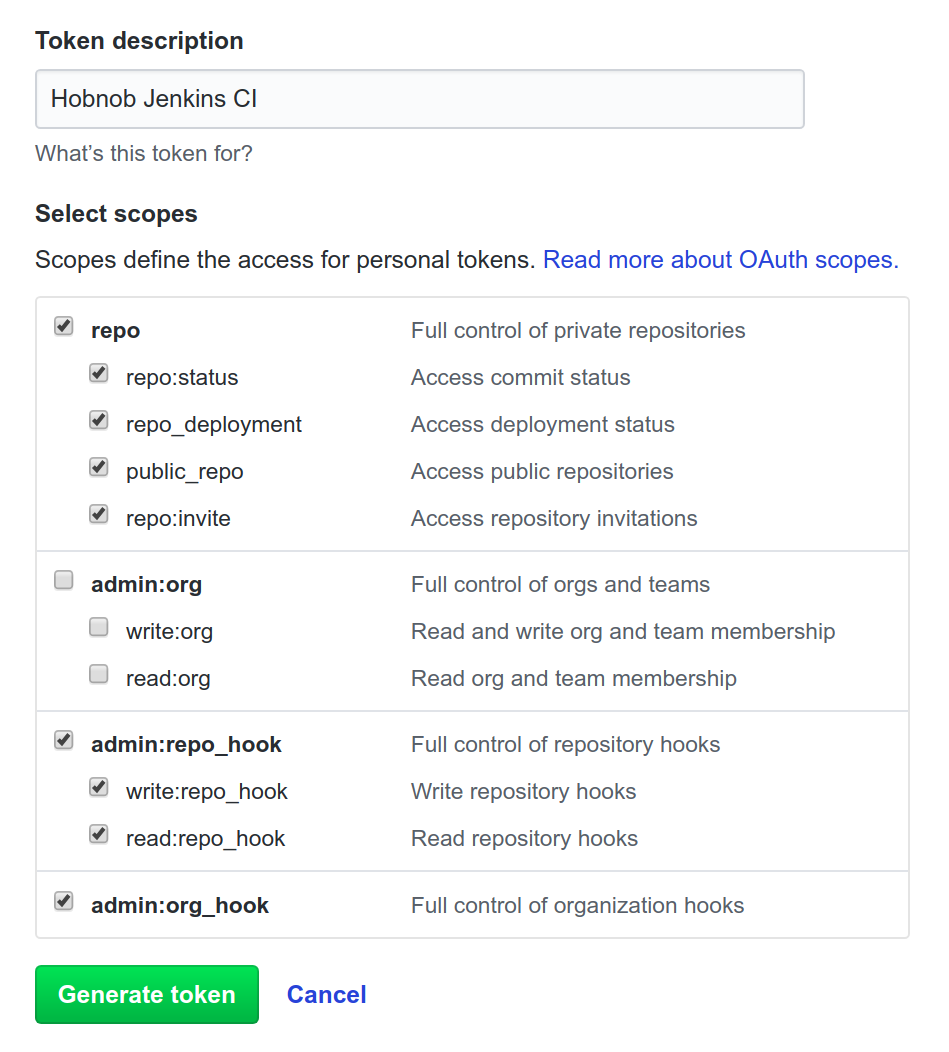Focus the Token description input field
The height and width of the screenshot is (1052, 949).
(x=420, y=99)
